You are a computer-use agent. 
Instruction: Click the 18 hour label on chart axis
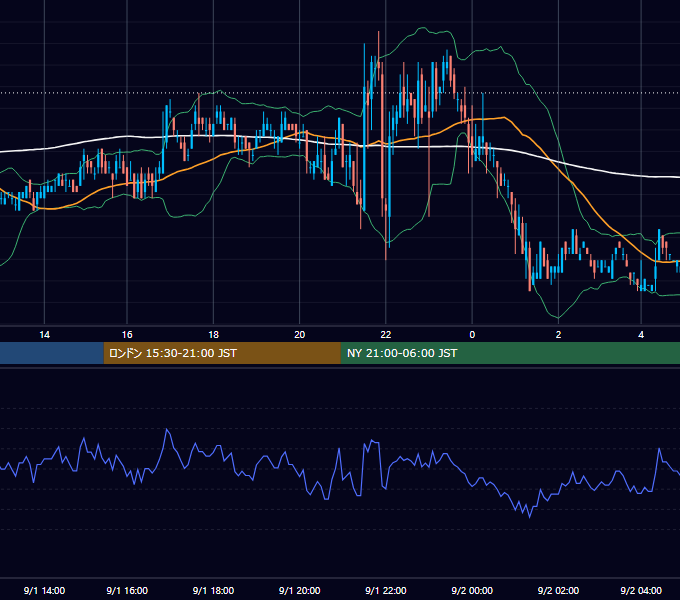coord(213,335)
